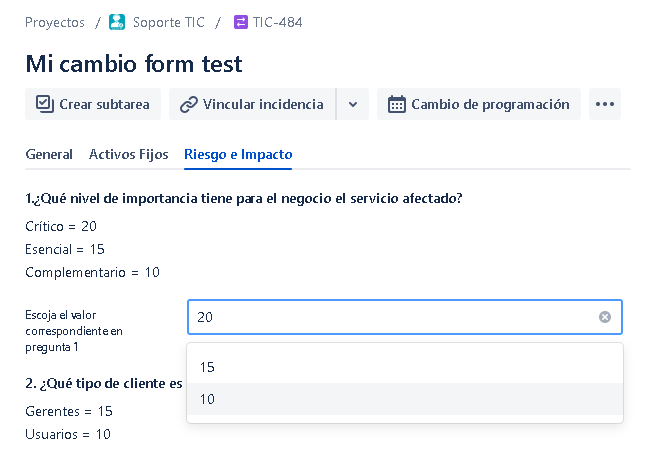Click the purple TIC-484 issue type icon
The image size is (646, 454).
pos(241,22)
